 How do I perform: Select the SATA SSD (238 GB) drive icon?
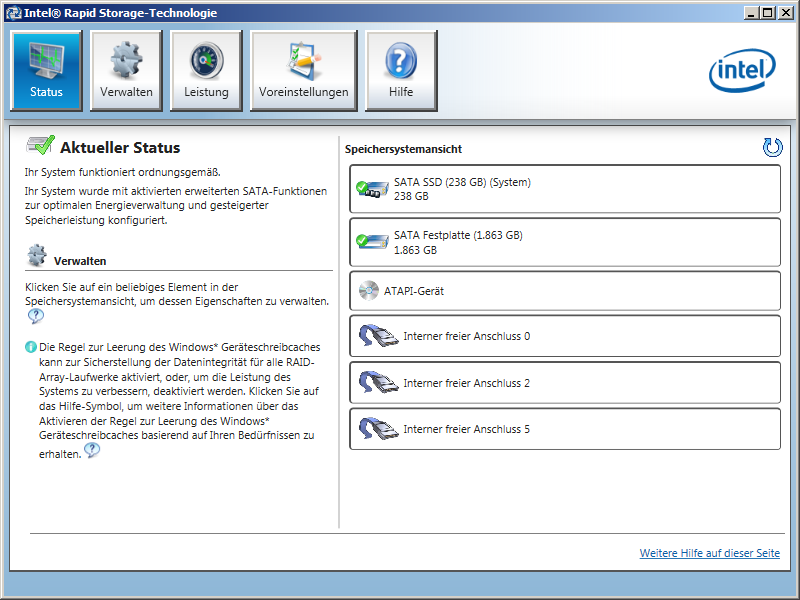(x=372, y=189)
